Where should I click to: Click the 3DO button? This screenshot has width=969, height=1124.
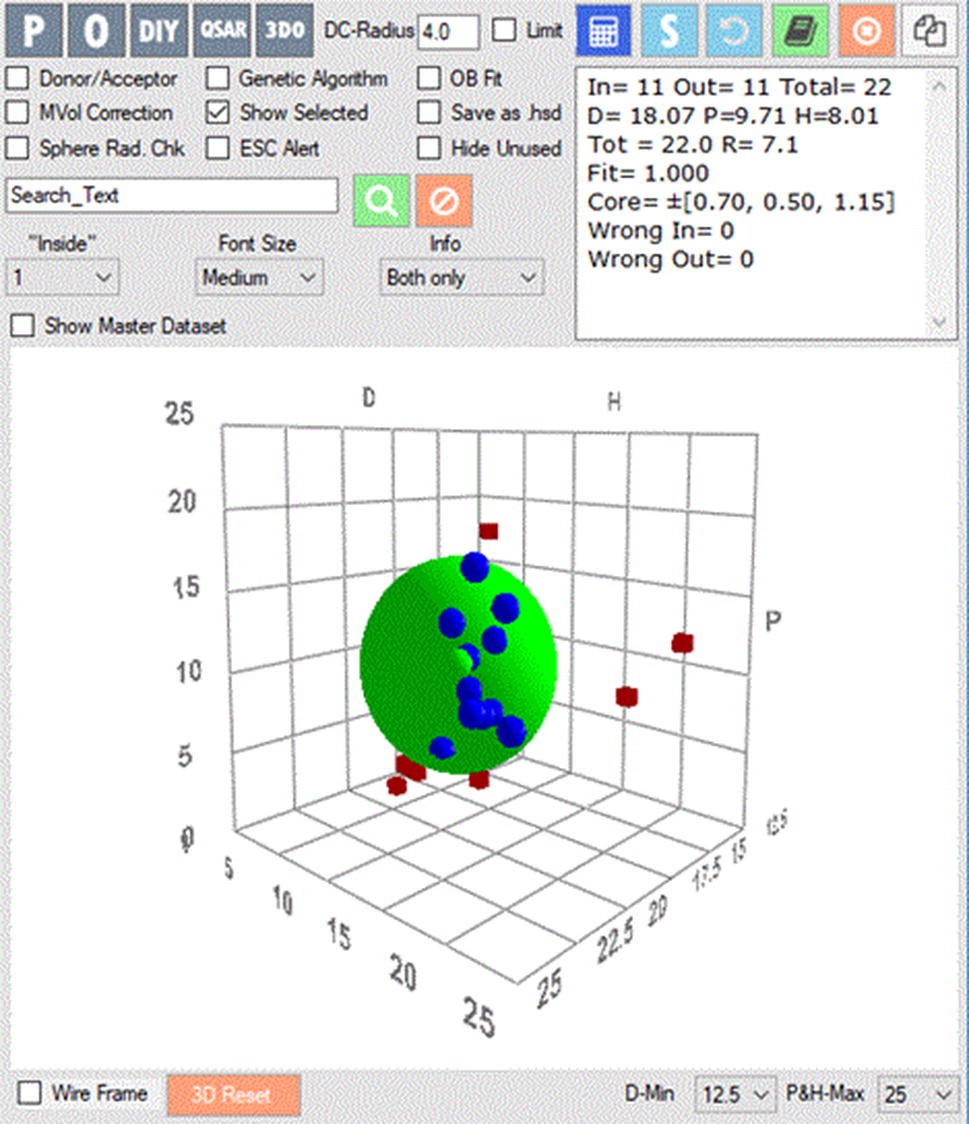point(285,31)
